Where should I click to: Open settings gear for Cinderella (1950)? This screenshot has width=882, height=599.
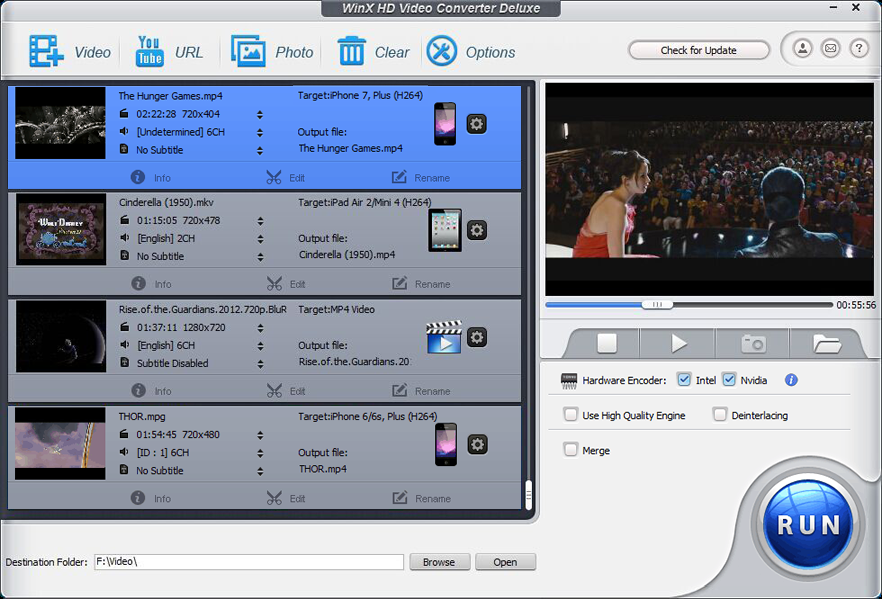point(477,230)
